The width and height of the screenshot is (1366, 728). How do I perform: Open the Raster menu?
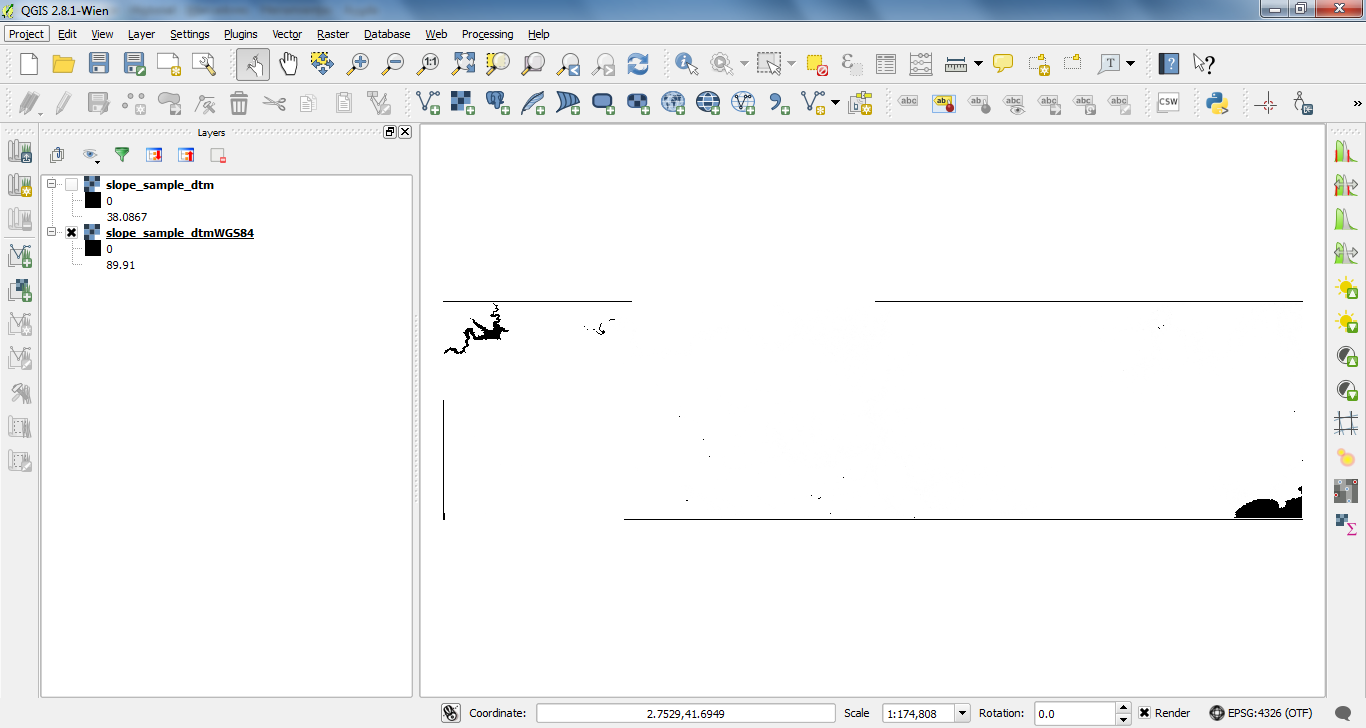[x=333, y=34]
